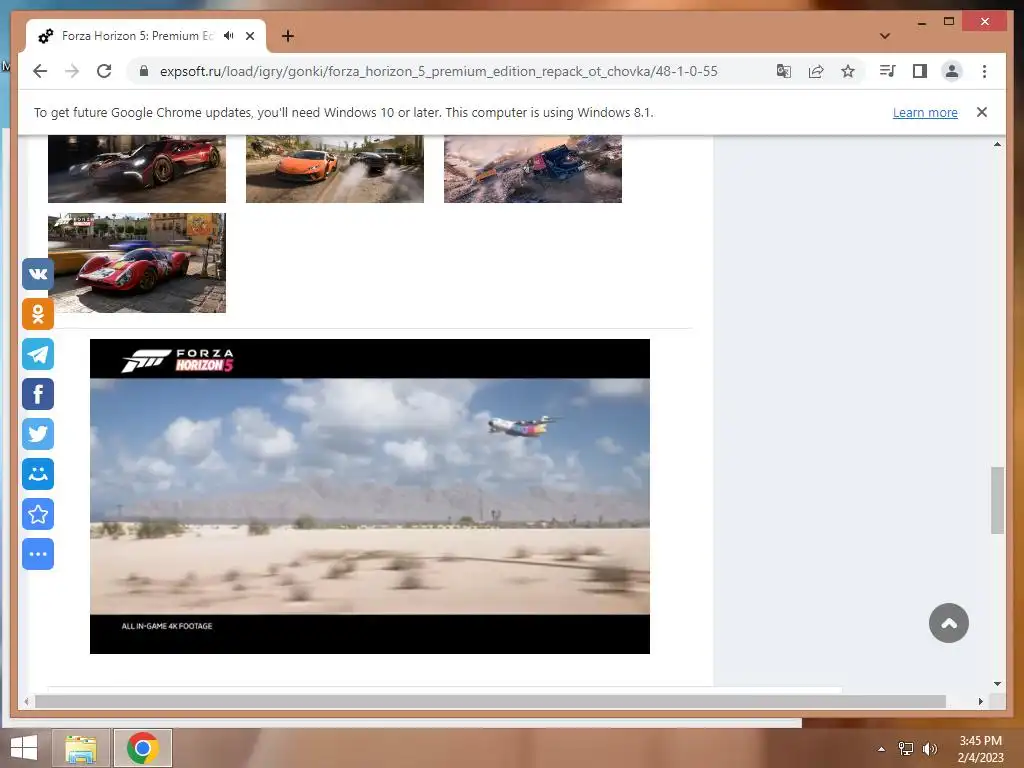Image resolution: width=1024 pixels, height=768 pixels.
Task: Click horizontal scrollbar left arrow
Action: [x=26, y=701]
